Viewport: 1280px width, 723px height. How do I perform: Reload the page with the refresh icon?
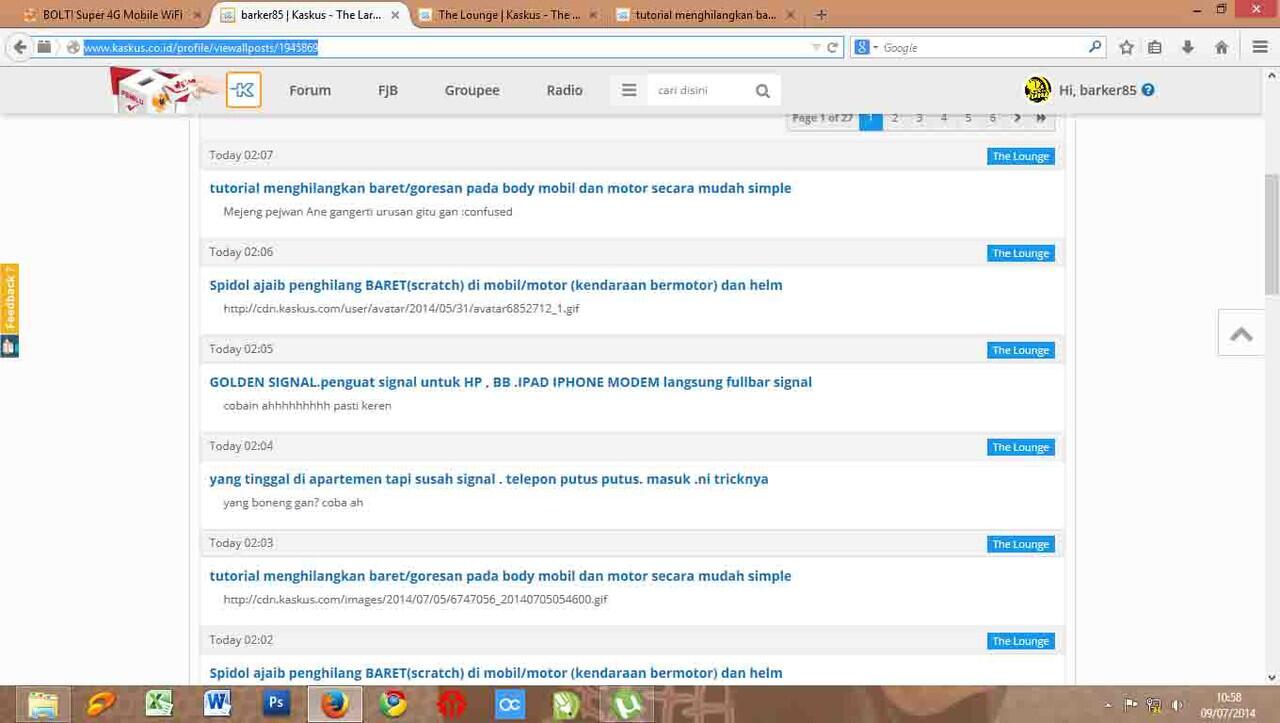point(832,47)
